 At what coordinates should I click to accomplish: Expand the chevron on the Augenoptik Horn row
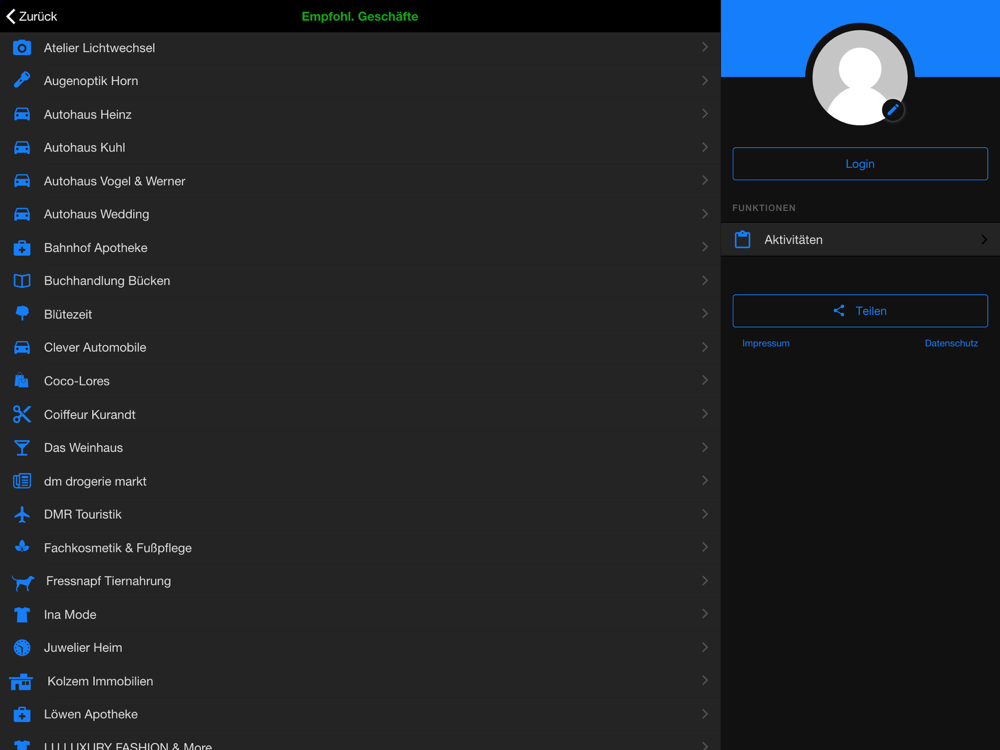pos(705,80)
